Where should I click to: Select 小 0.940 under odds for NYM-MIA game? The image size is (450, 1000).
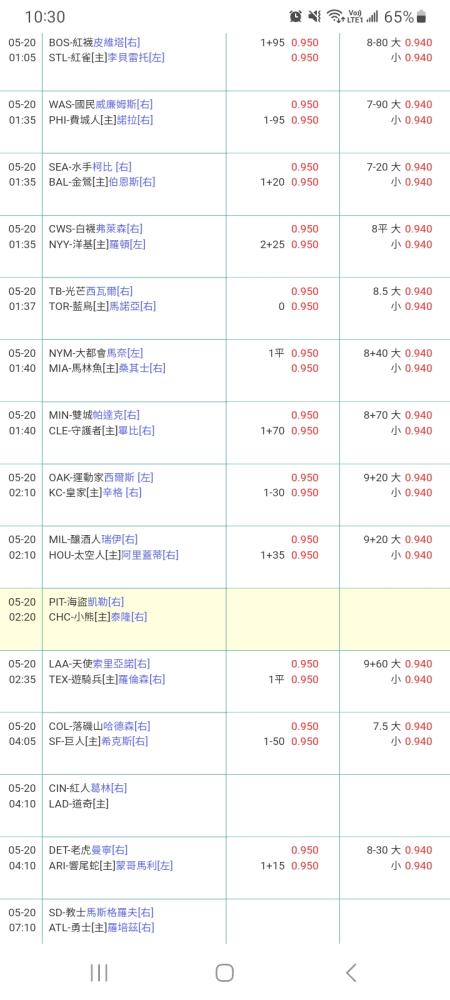(x=412, y=368)
